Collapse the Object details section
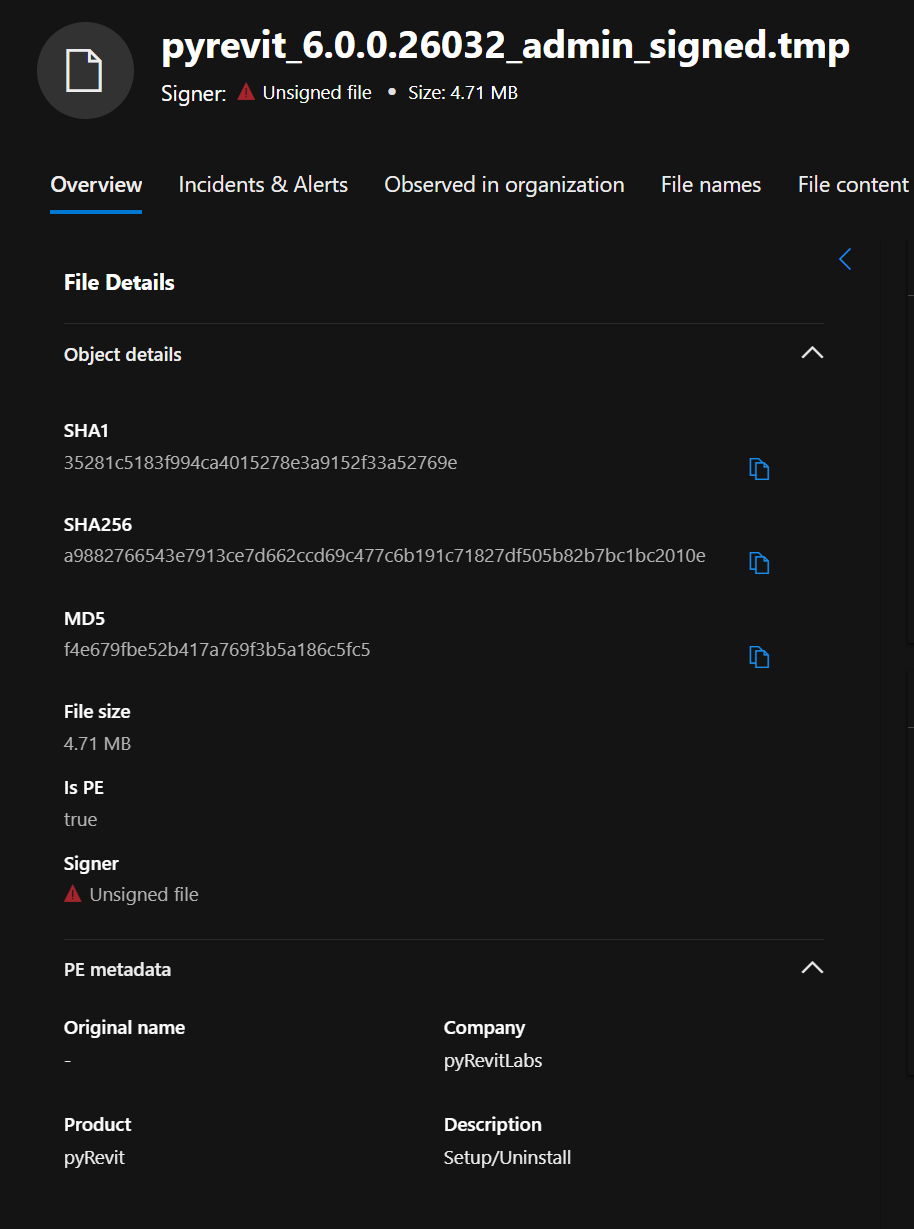 click(812, 353)
